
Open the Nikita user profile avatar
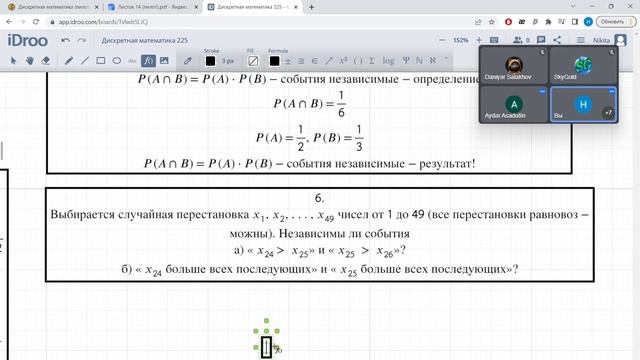620,40
